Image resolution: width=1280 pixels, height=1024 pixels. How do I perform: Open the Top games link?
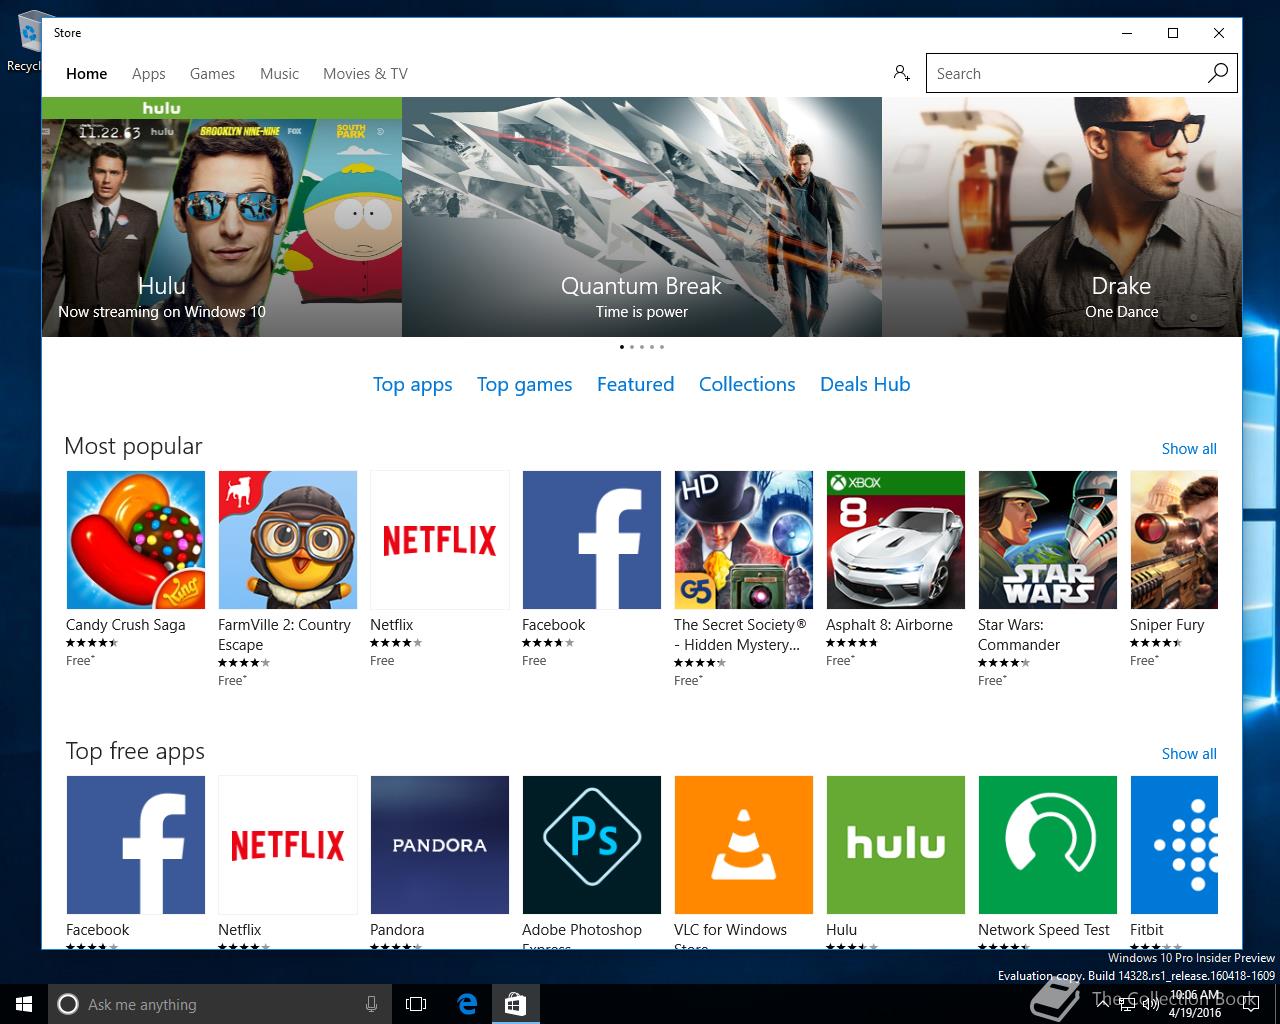[x=524, y=385]
